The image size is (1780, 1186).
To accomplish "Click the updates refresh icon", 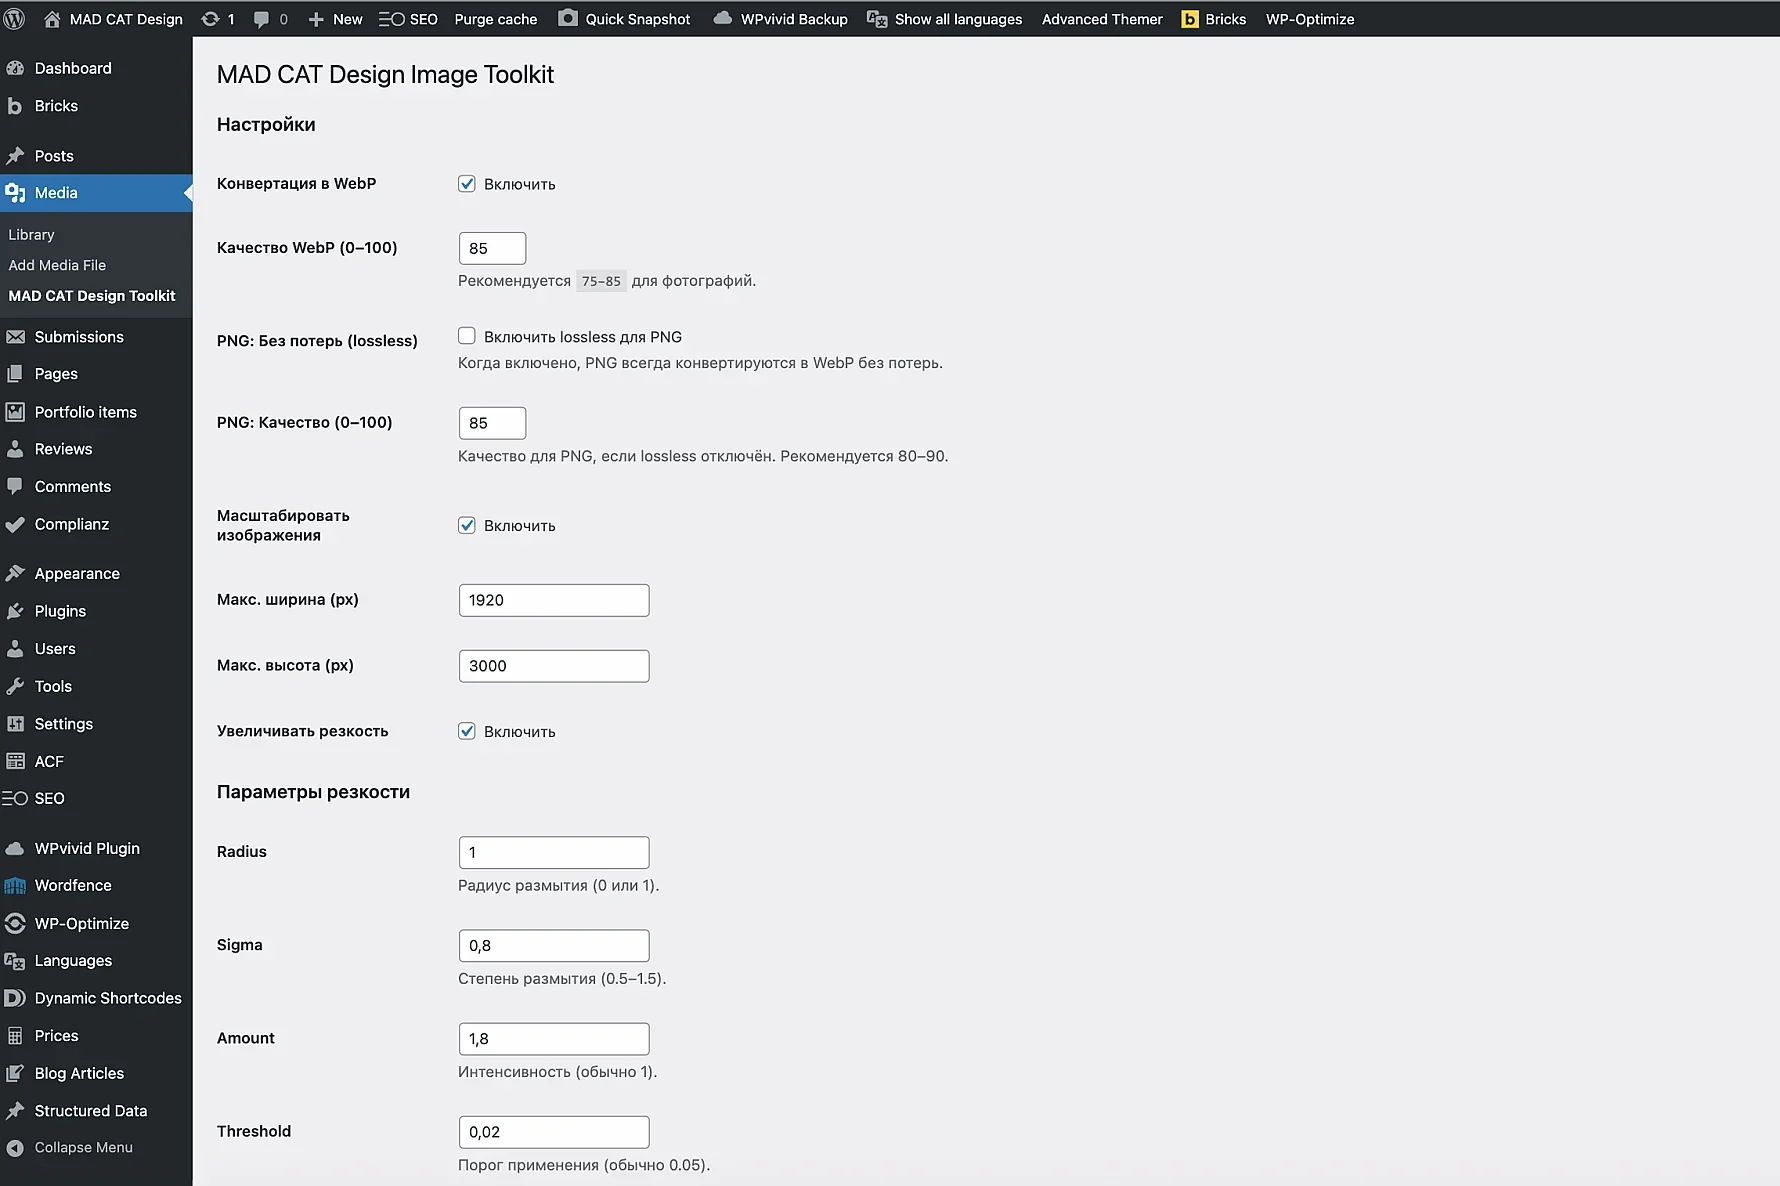I will pos(210,19).
